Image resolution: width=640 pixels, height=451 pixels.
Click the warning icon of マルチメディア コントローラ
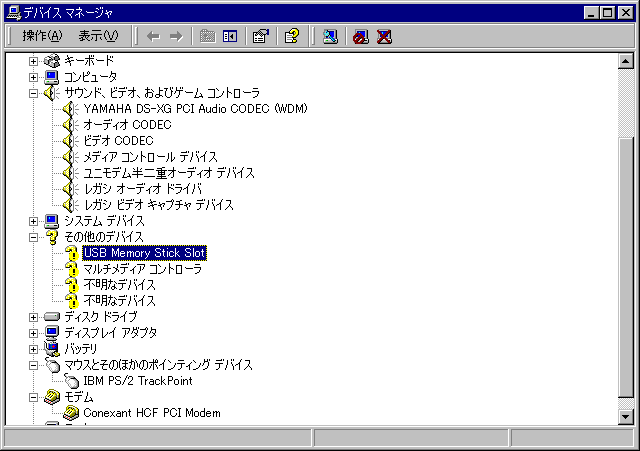[72, 269]
